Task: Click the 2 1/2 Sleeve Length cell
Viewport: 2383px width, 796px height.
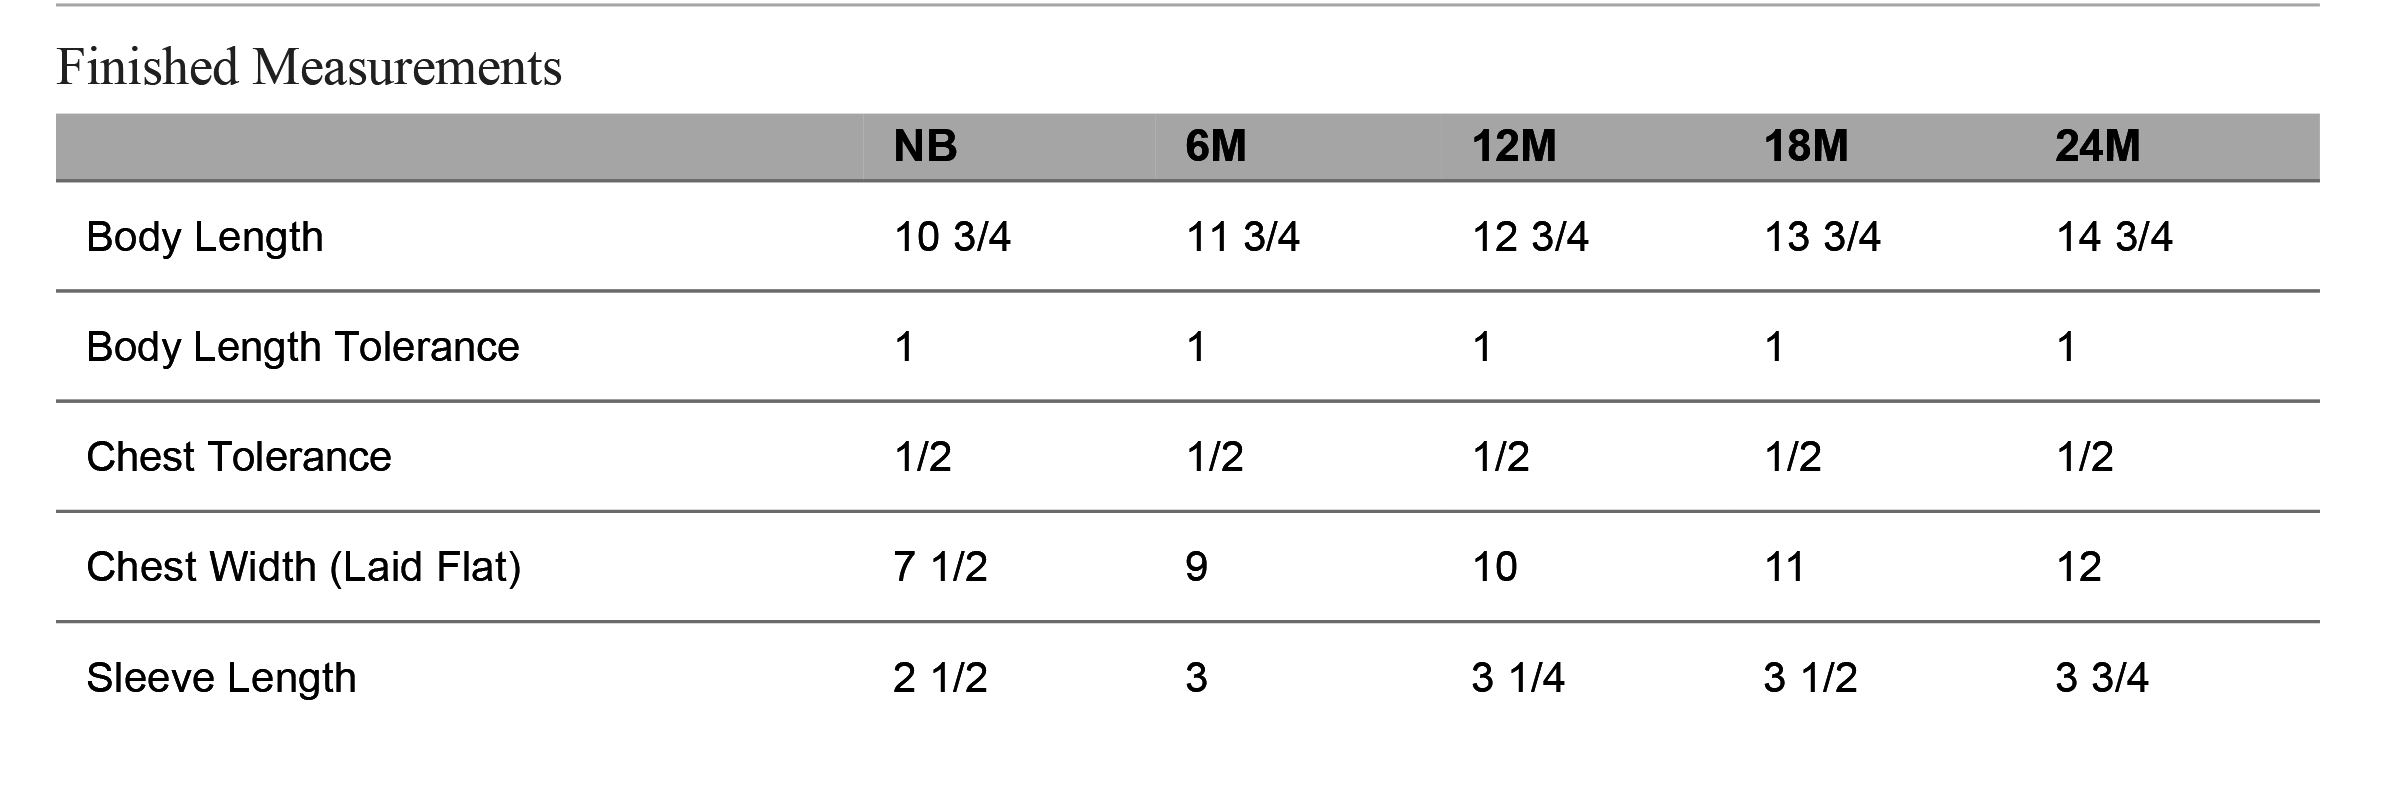Action: (941, 678)
